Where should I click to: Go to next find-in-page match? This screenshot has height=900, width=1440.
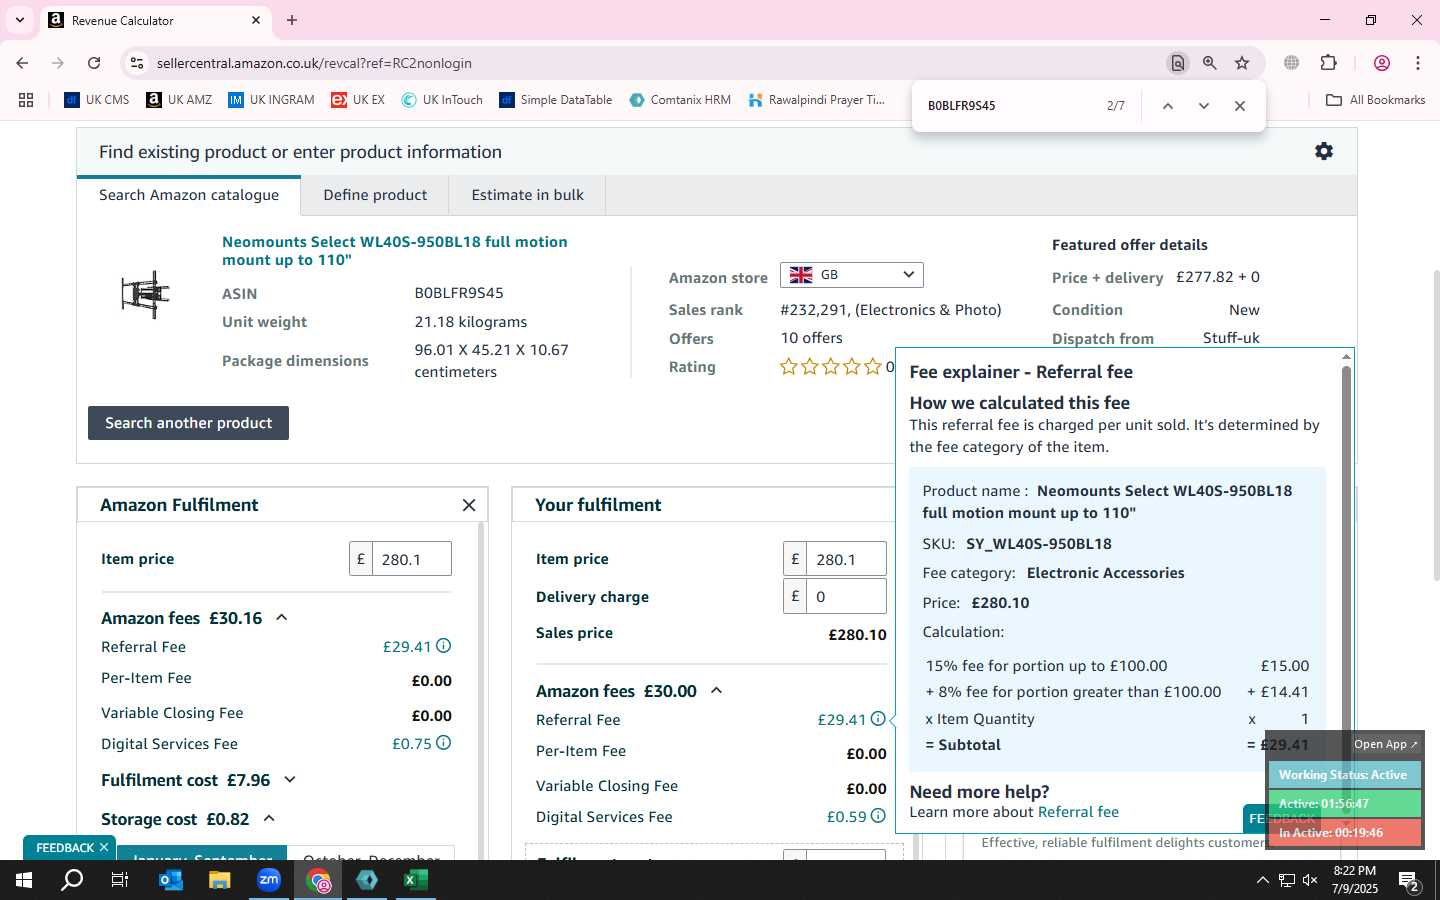click(1204, 106)
